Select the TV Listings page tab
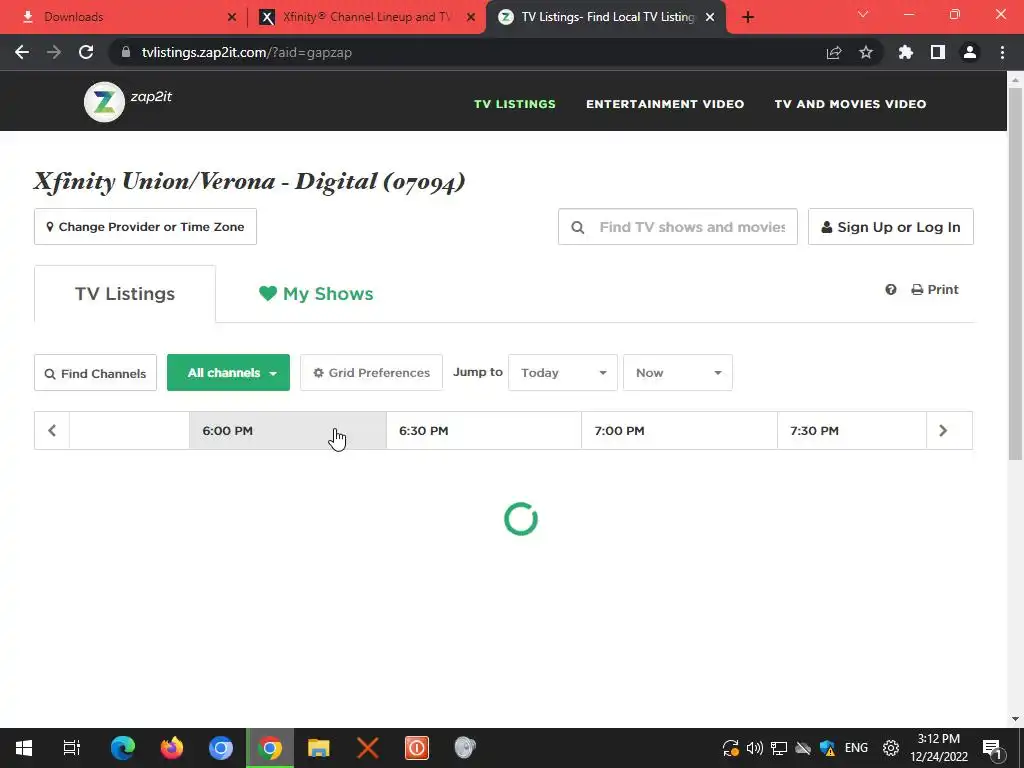Screen dimensions: 1024x768 [125, 294]
